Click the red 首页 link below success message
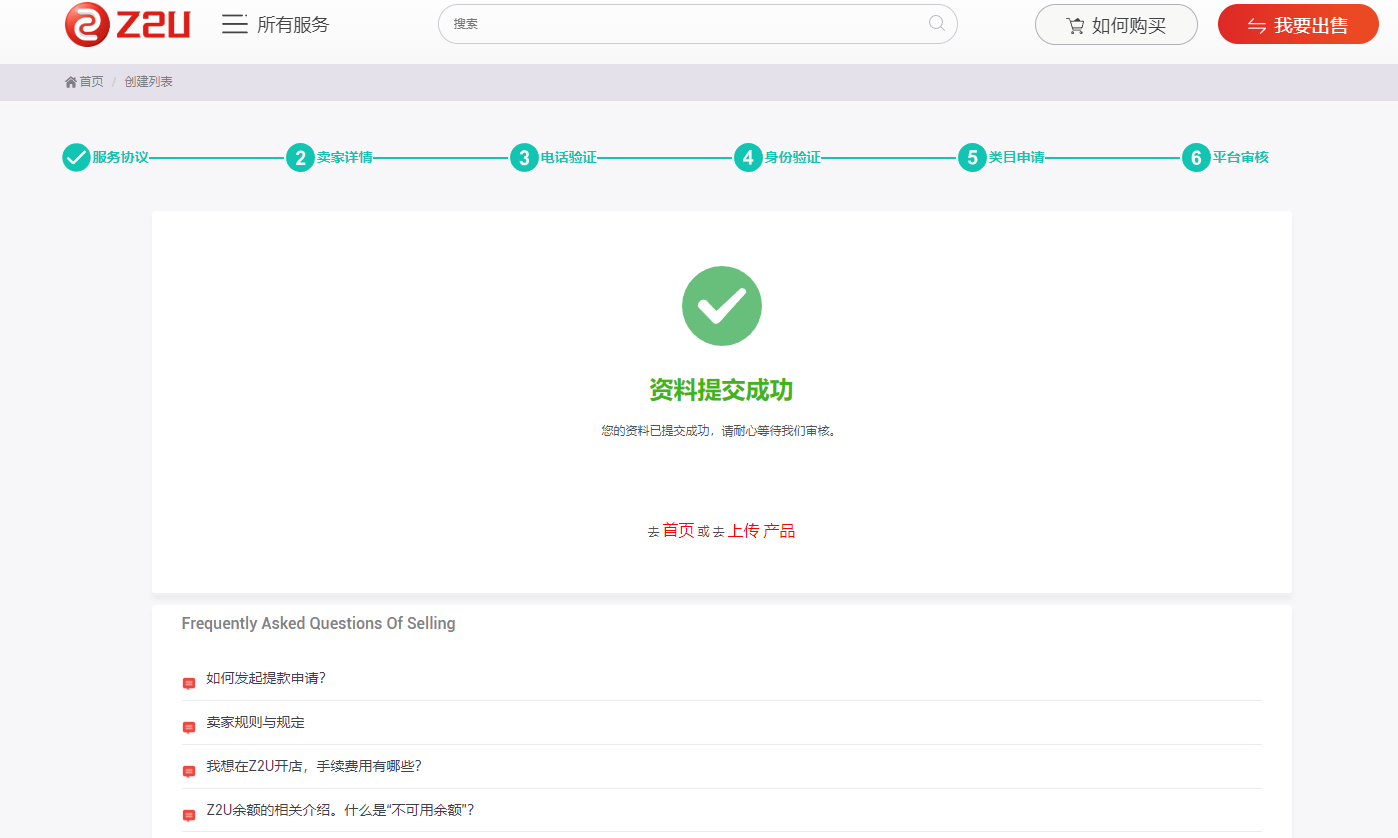Screen dimensions: 1398x838 [x=678, y=531]
